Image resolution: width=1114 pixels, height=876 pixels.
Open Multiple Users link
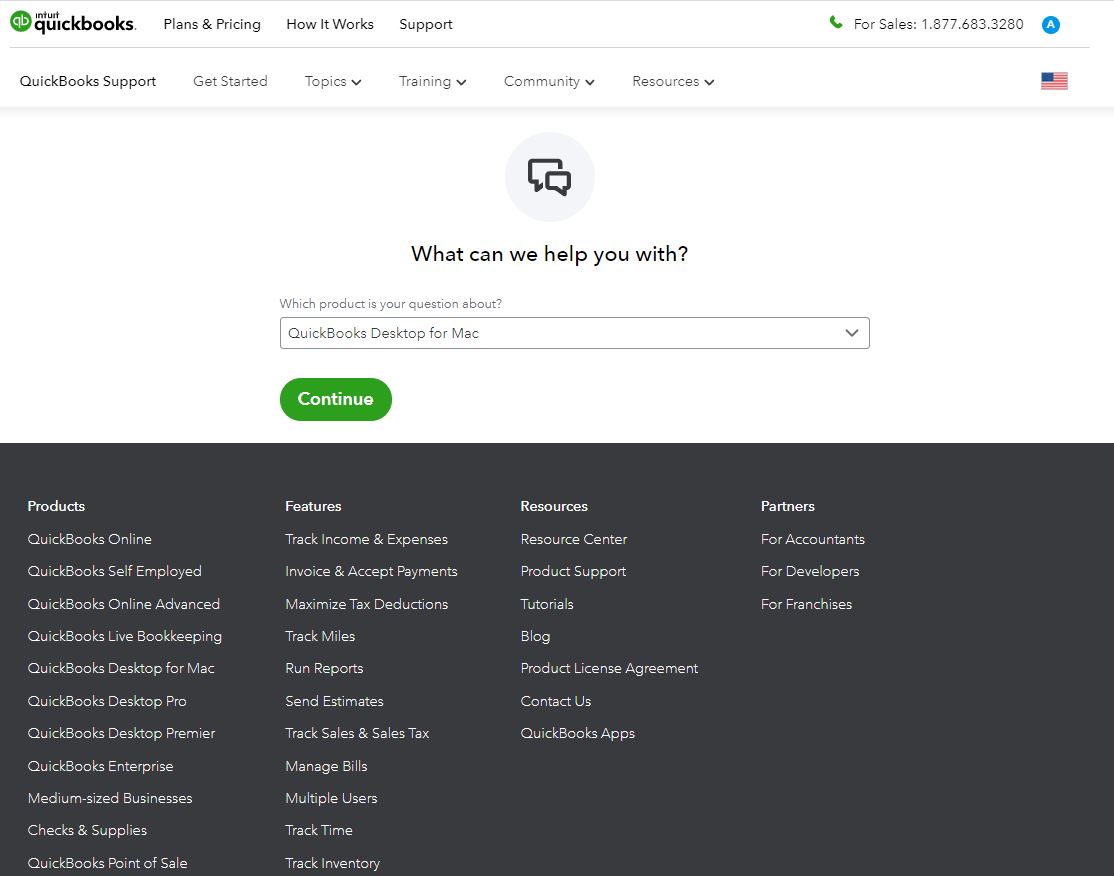click(331, 798)
